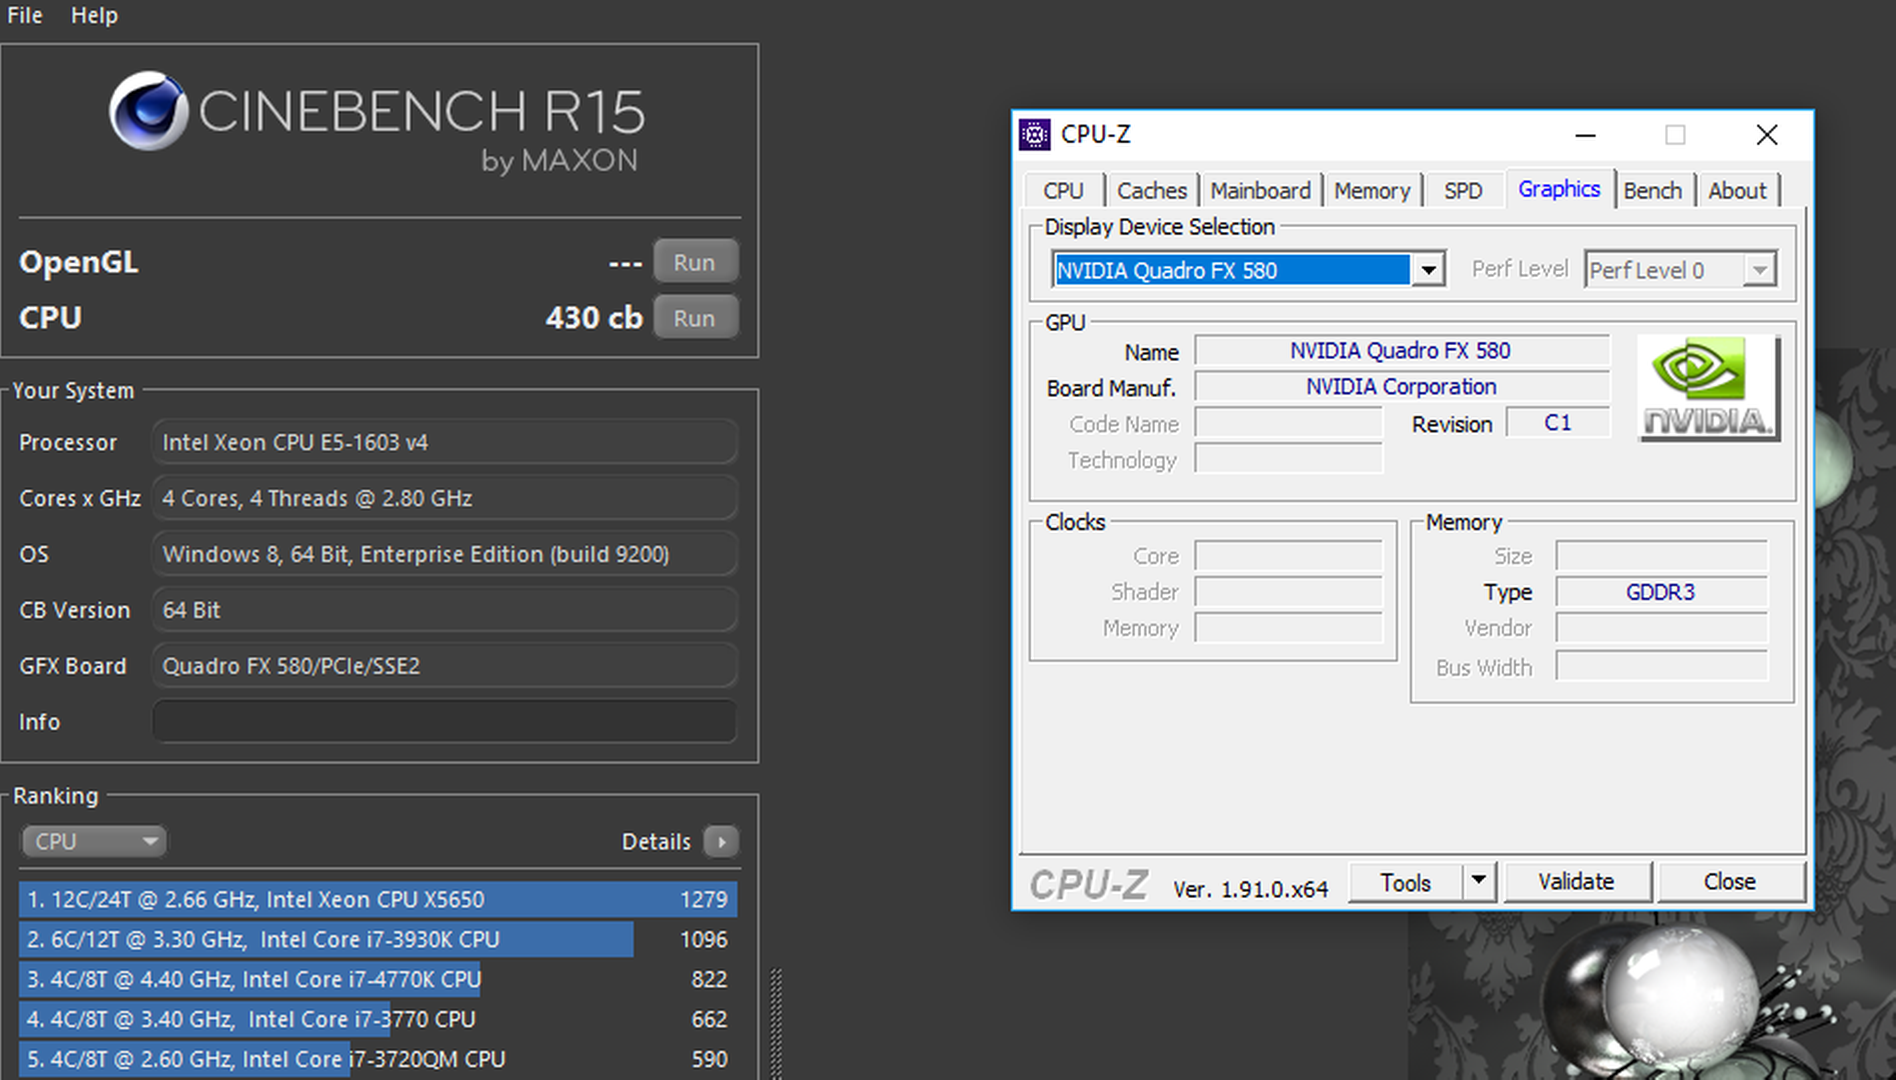
Task: Select ranking row Intel Core i7-4770K
Action: pos(378,979)
